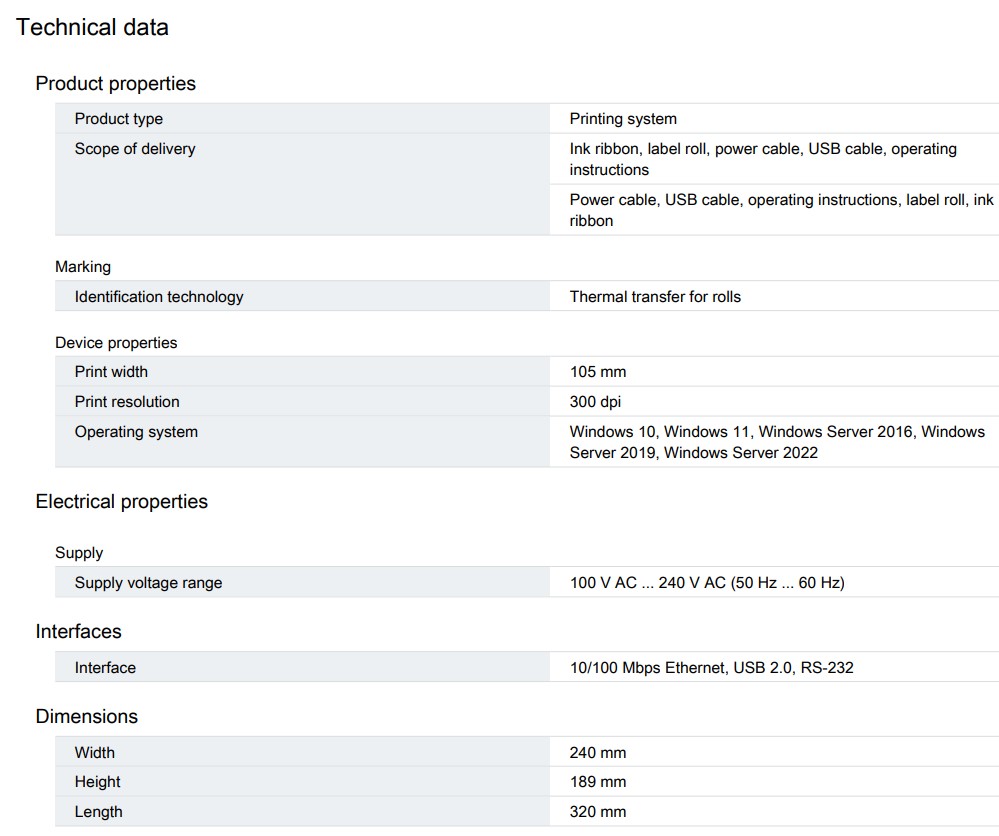This screenshot has height=836, width=999.
Task: Click the Interfaces section heading
Action: (x=78, y=632)
